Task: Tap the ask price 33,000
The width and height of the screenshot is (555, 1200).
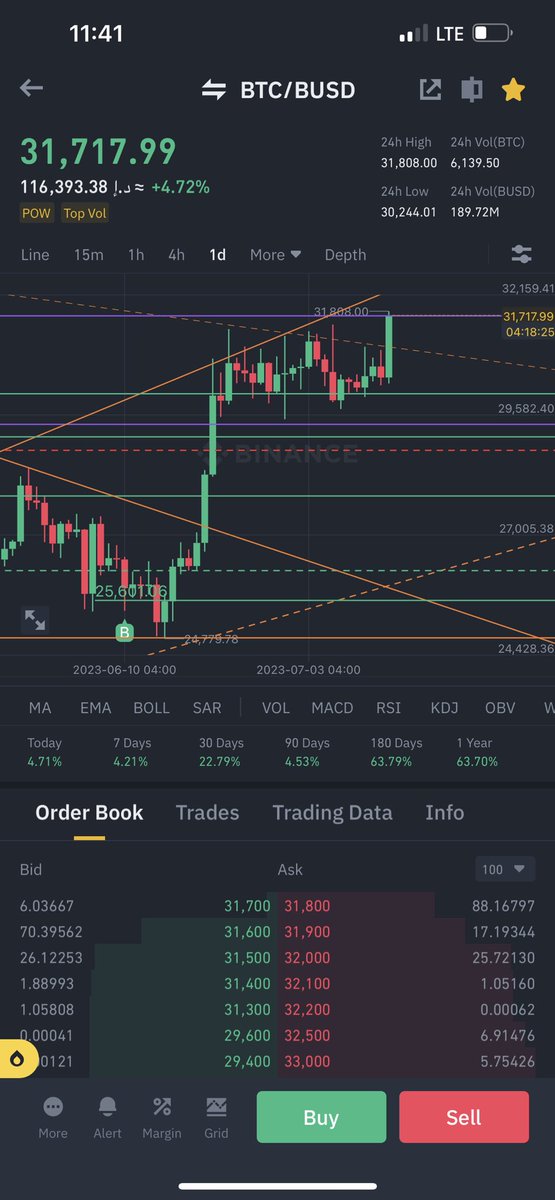Action: [307, 1062]
